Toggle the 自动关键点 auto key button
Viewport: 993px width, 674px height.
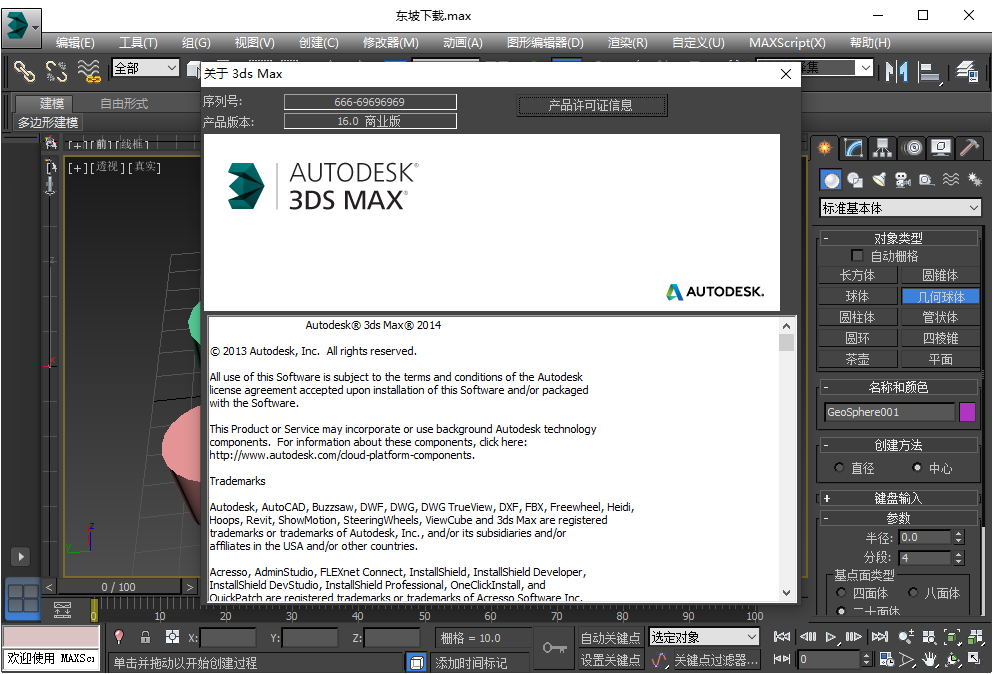(x=610, y=637)
